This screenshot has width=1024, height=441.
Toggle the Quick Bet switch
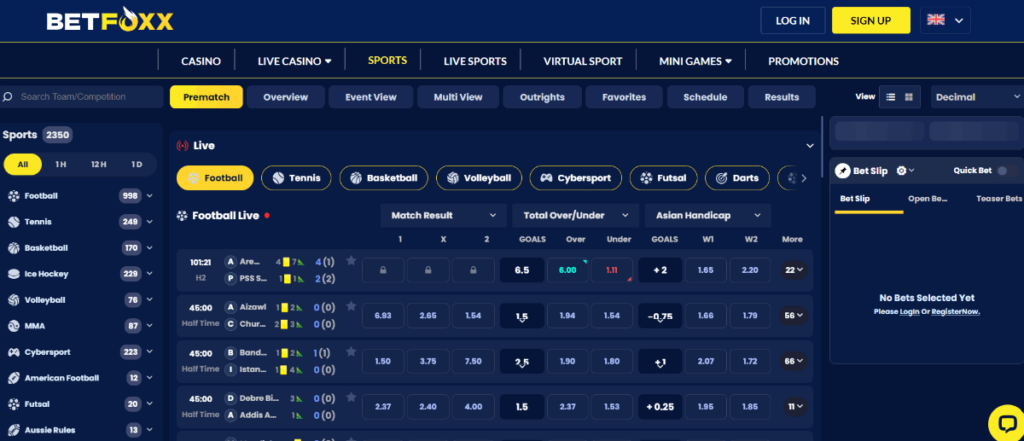click(1004, 171)
